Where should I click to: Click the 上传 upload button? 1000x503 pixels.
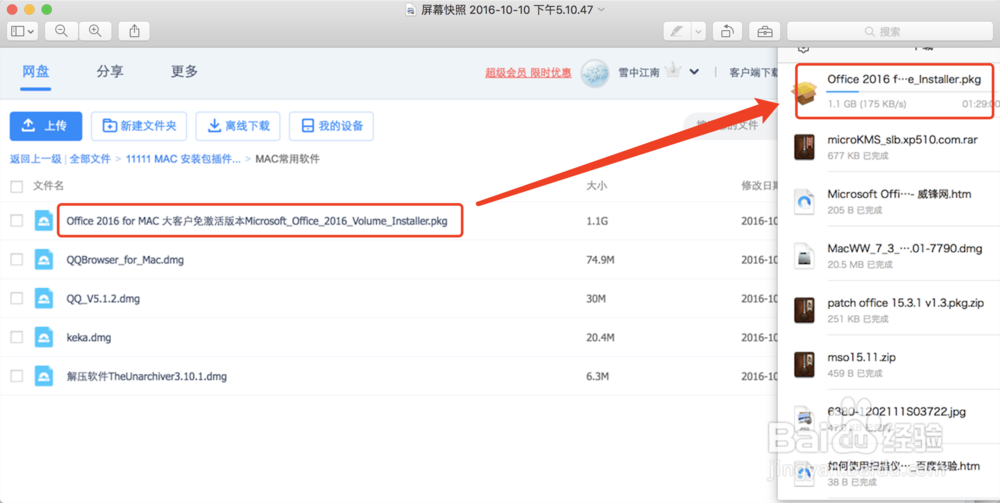pyautogui.click(x=46, y=126)
